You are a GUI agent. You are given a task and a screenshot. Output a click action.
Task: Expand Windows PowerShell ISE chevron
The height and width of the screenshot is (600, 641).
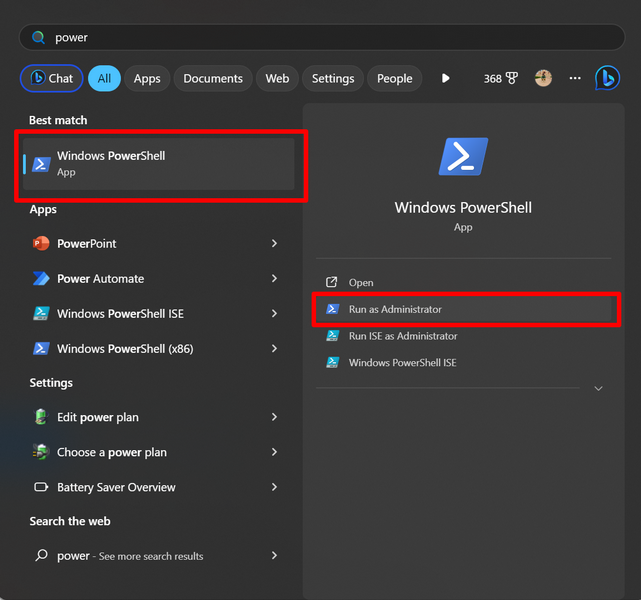pyautogui.click(x=274, y=314)
